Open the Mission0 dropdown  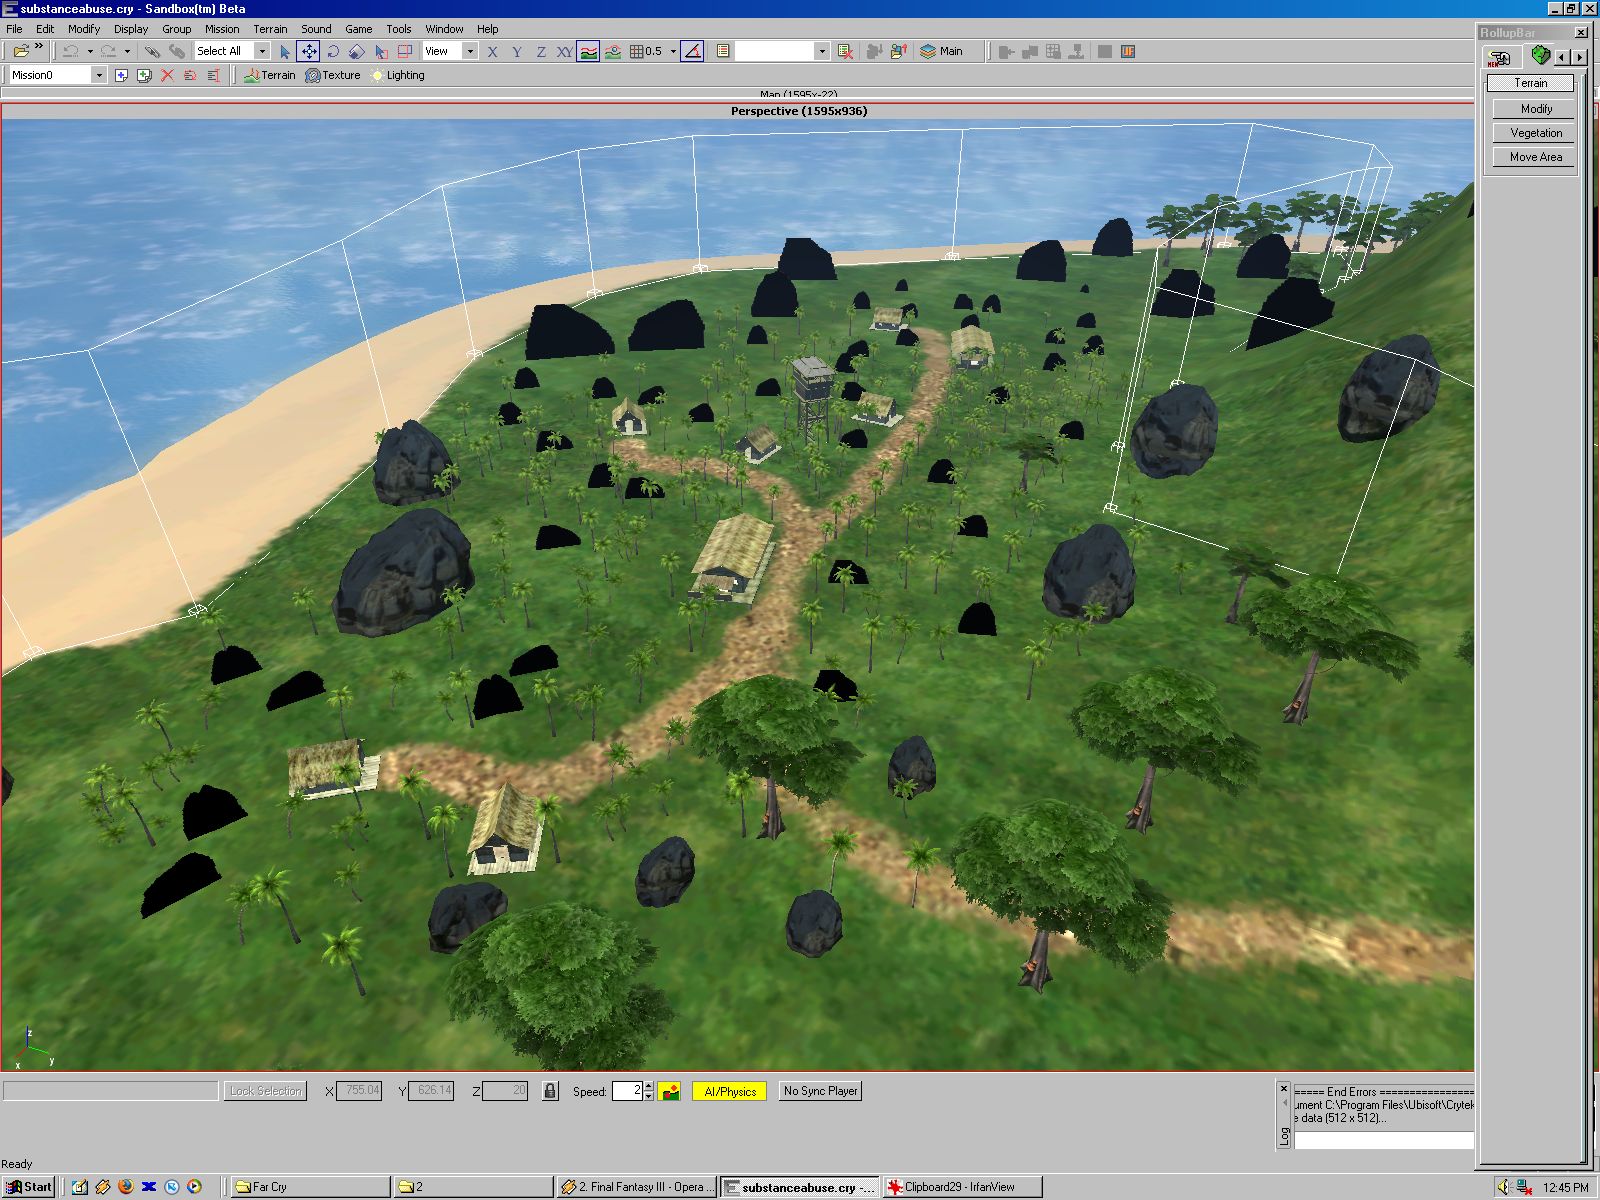[99, 75]
